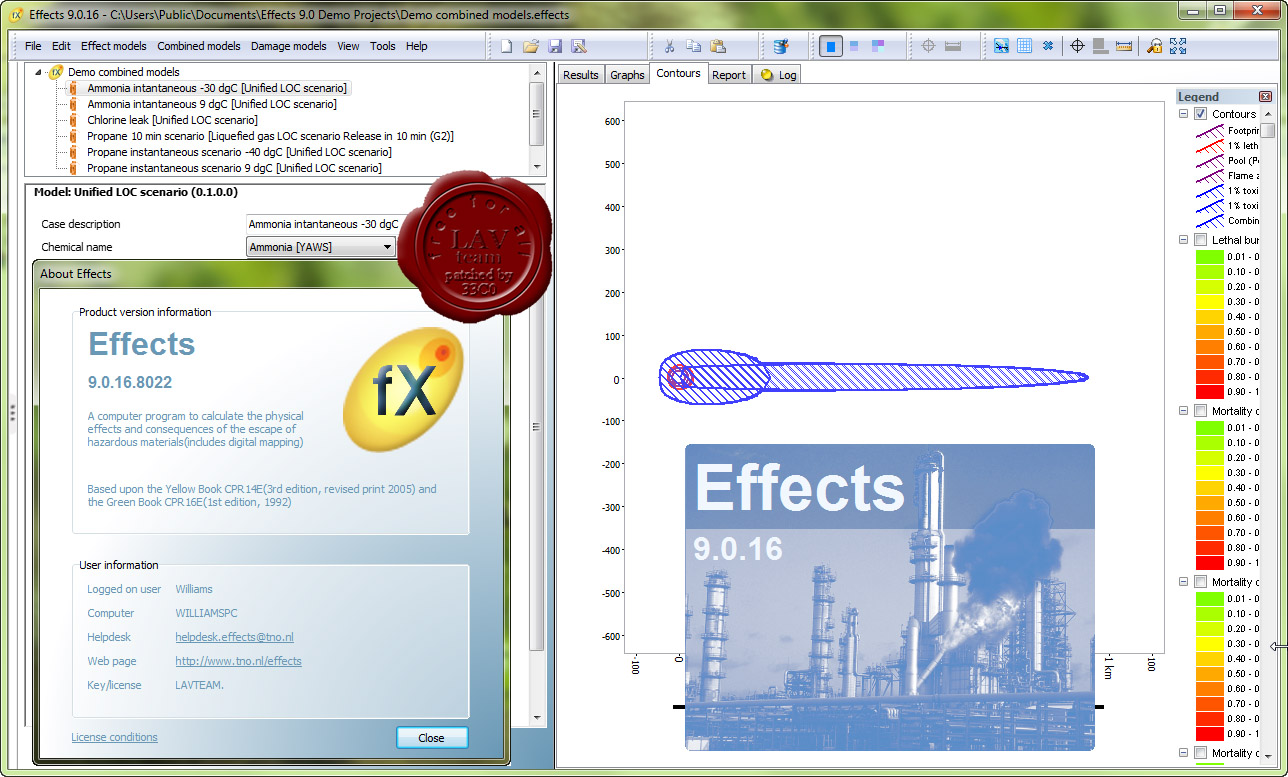Click the Chlorine leak model icon

(x=73, y=120)
